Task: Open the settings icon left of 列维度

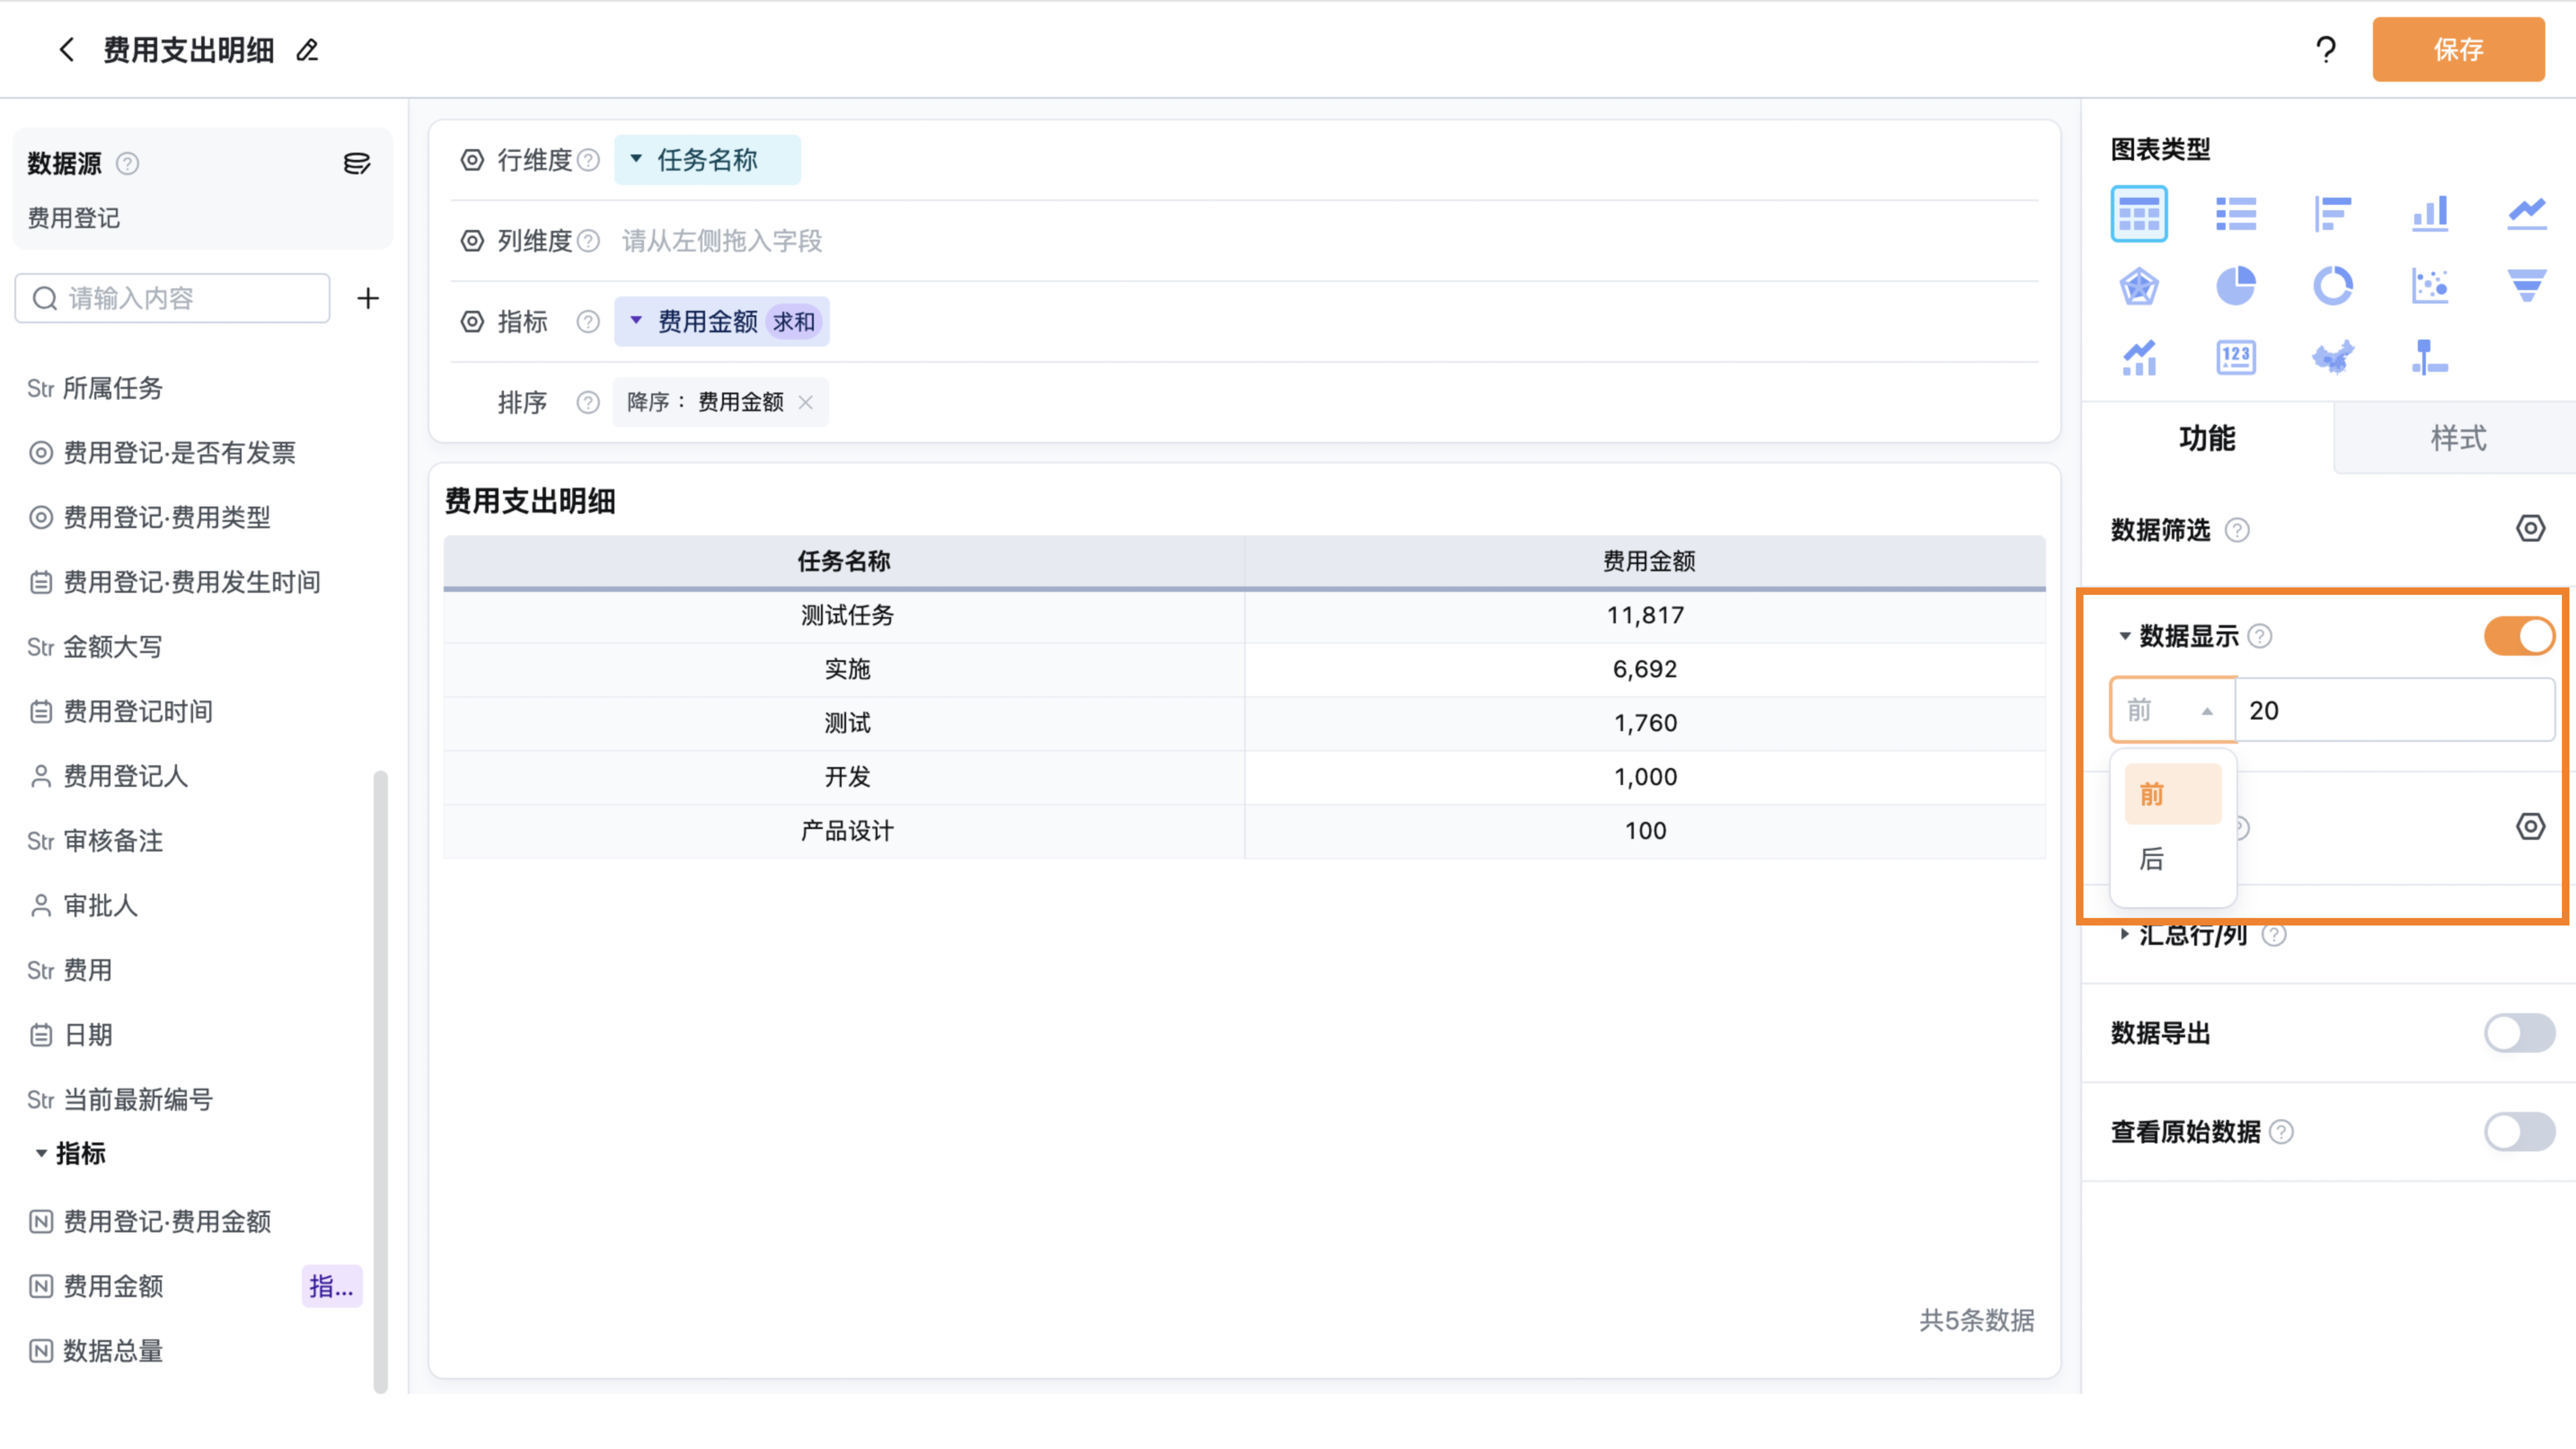Action: coord(472,241)
